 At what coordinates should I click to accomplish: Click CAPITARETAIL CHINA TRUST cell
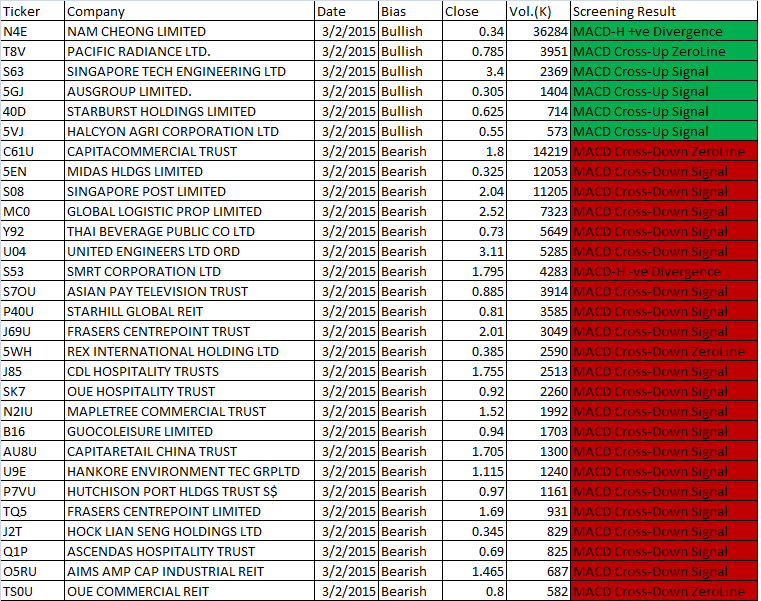[x=189, y=451]
